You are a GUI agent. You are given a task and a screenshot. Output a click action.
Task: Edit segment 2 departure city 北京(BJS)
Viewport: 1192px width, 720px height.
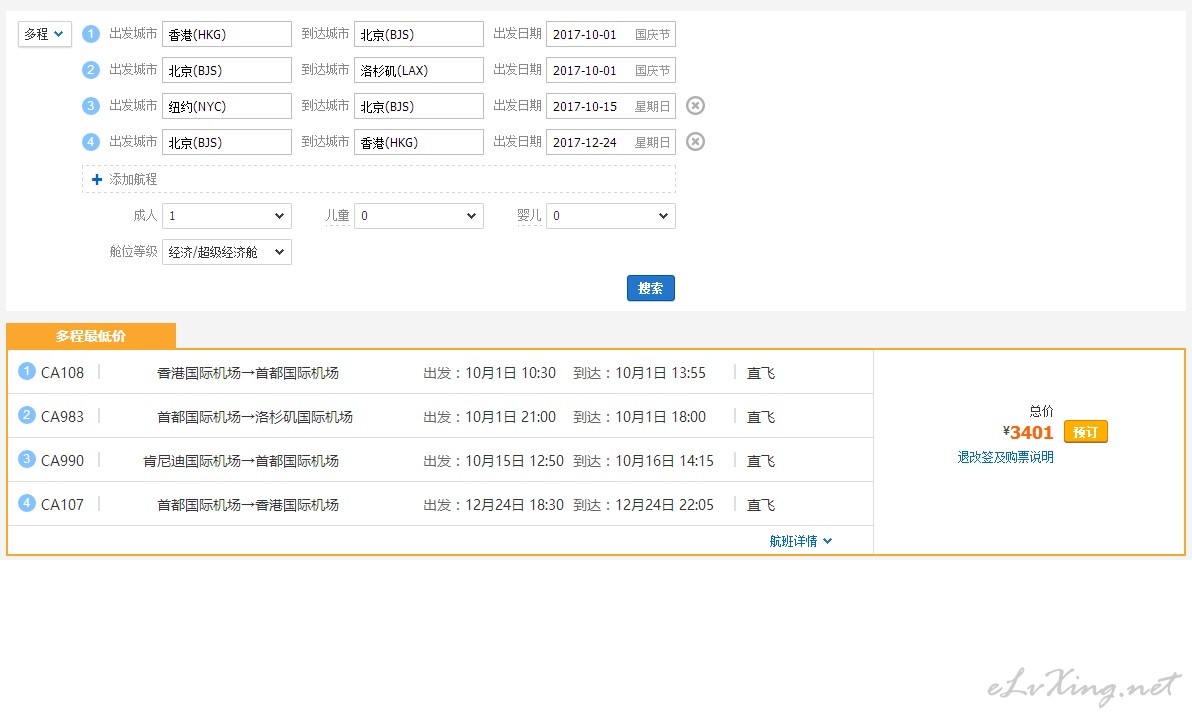pos(227,70)
